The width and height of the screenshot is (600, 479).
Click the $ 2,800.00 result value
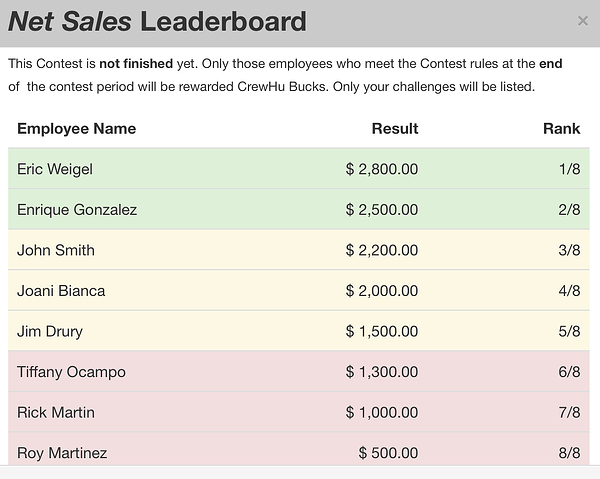pos(382,169)
